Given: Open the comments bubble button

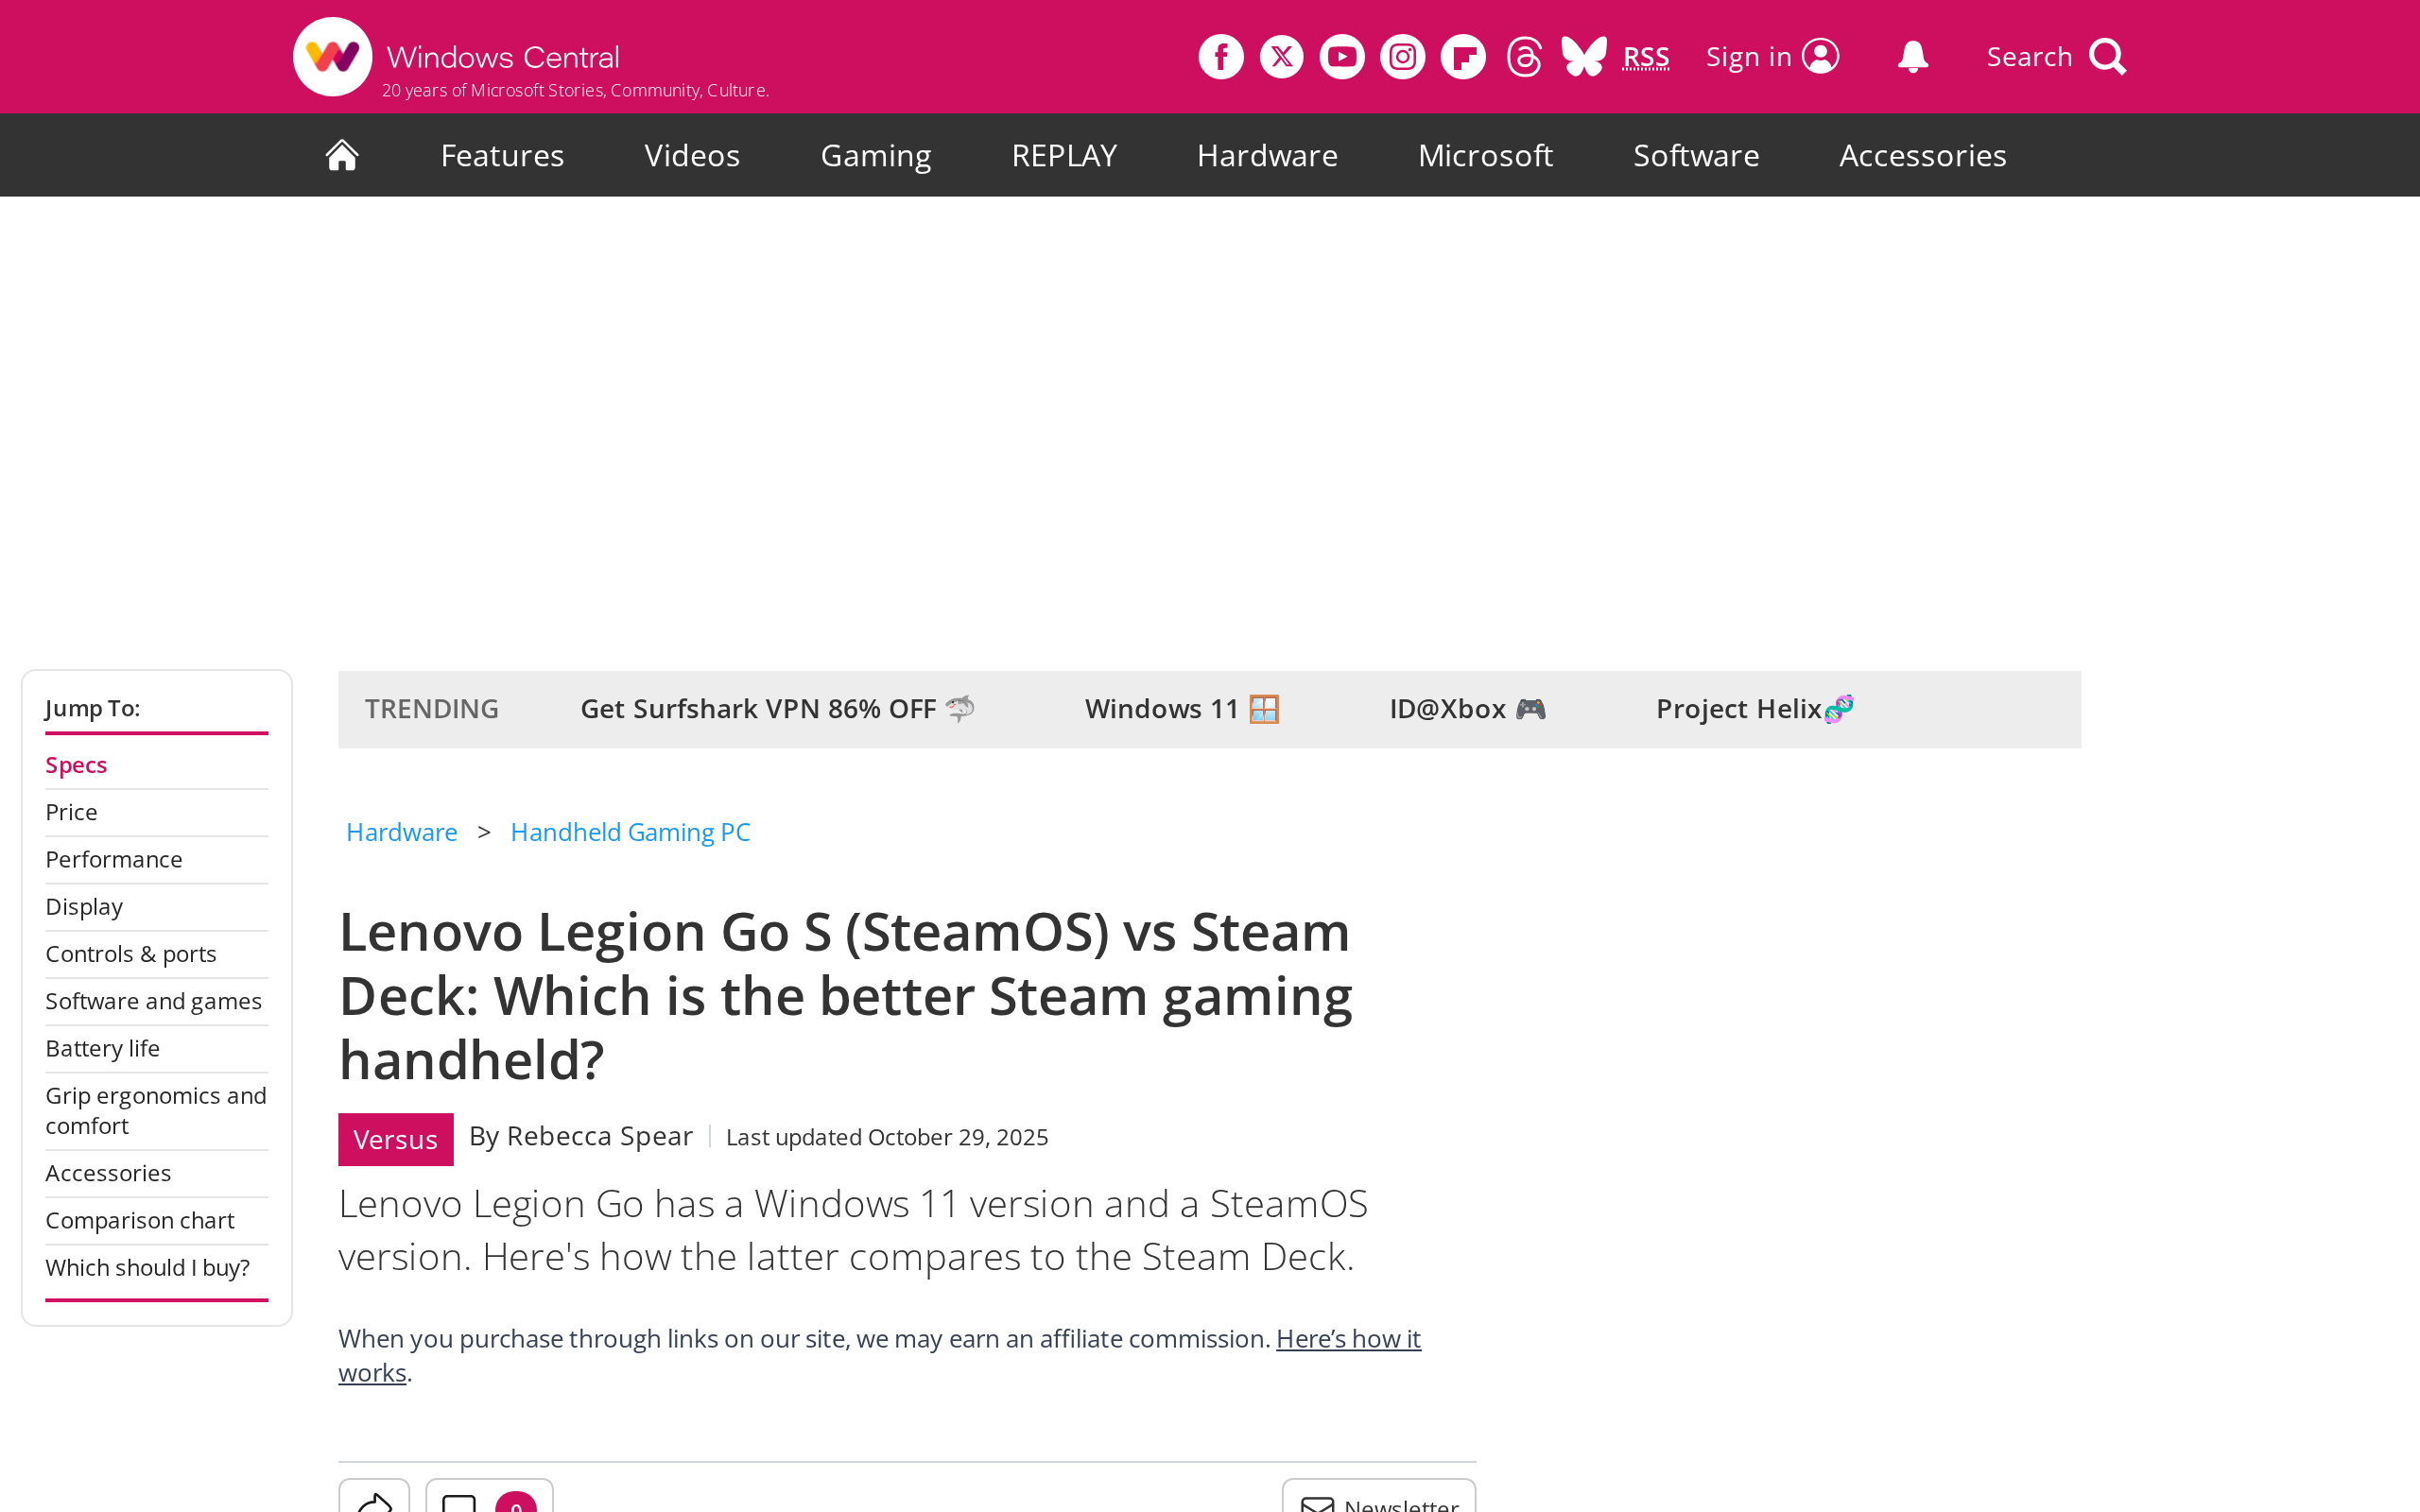Looking at the screenshot, I should [x=489, y=1497].
